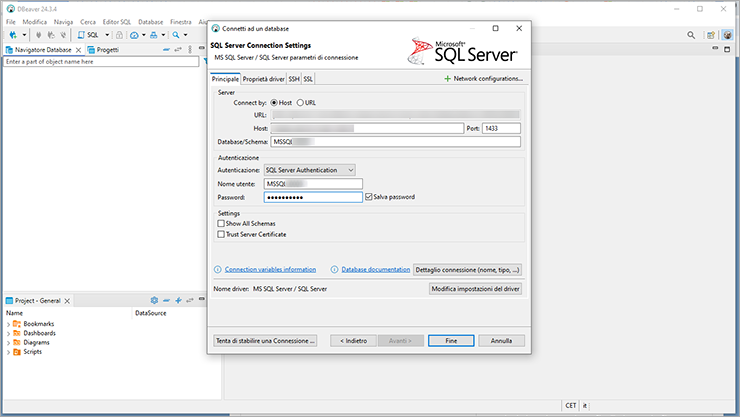This screenshot has width=740, height=417.
Task: Open the dropdown next to gauge icon
Action: (144, 35)
